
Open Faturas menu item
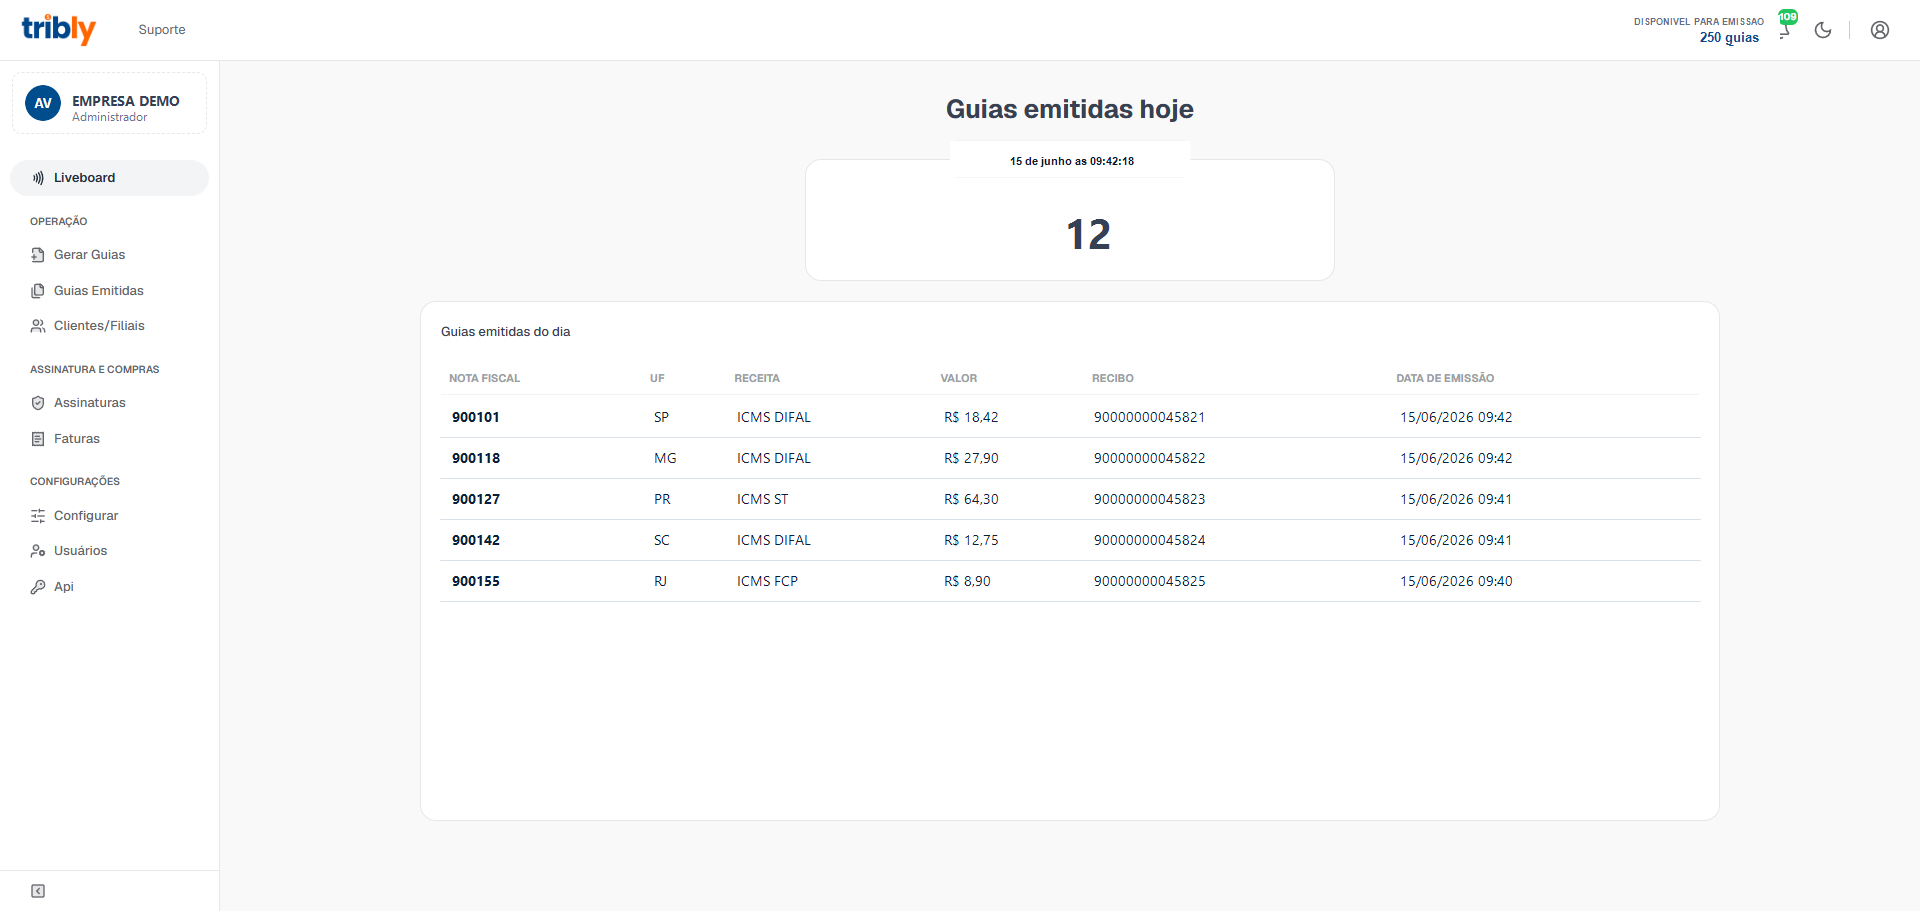click(76, 439)
